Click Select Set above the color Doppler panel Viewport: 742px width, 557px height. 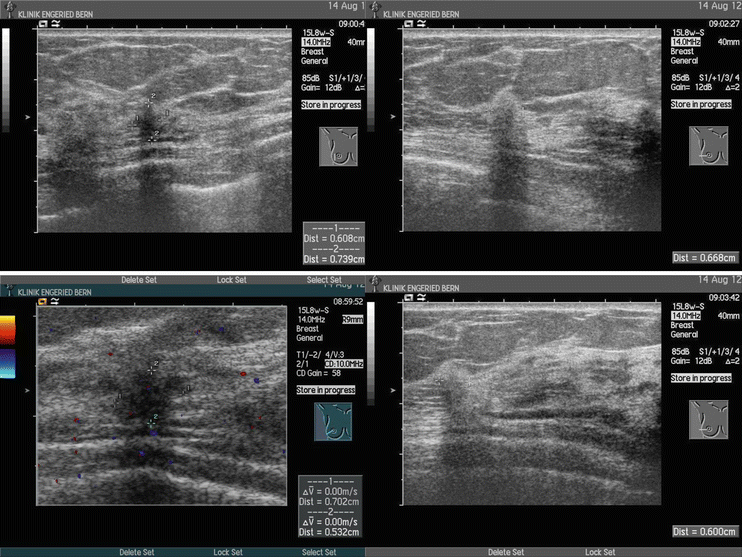point(326,280)
